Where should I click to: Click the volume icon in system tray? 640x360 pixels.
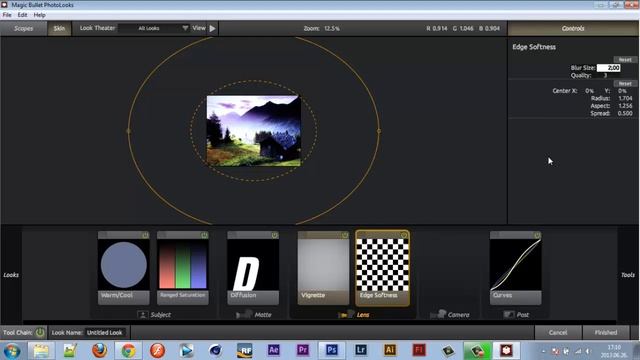(x=588, y=351)
